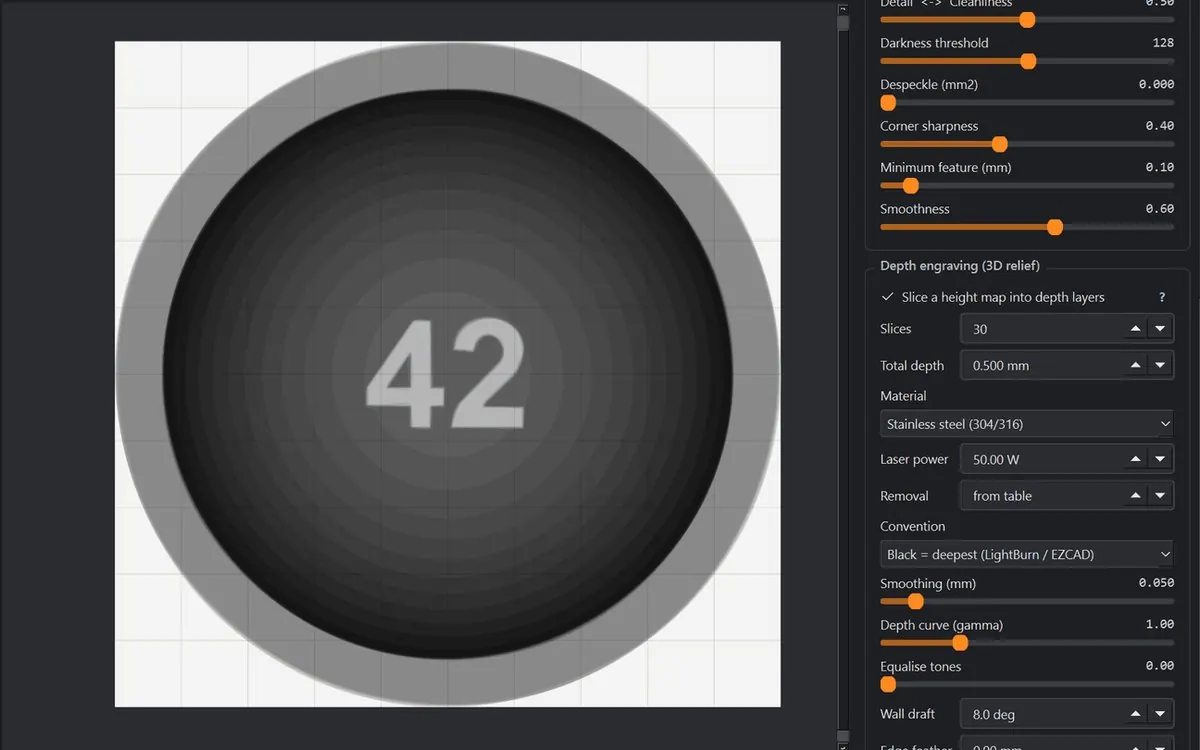The image size is (1200, 750).
Task: Click the Minimum feature (mm) slider handle
Action: [x=910, y=186]
